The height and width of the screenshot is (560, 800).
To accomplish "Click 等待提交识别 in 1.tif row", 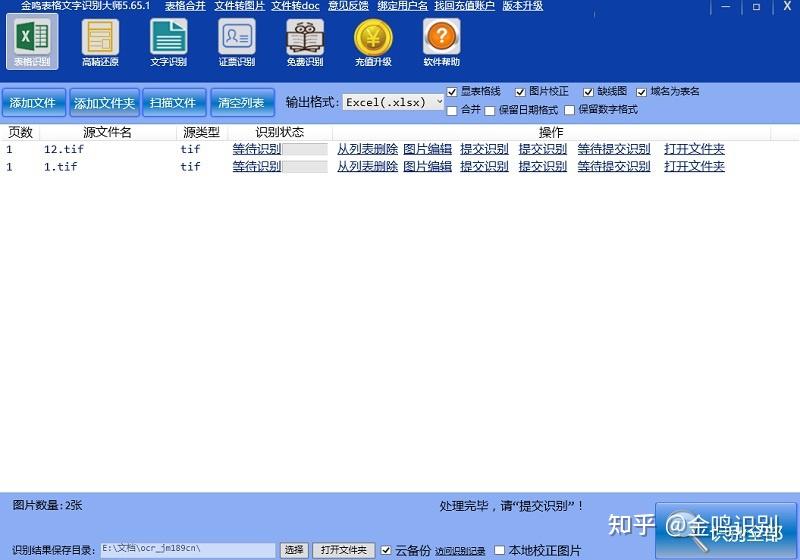I will 614,166.
